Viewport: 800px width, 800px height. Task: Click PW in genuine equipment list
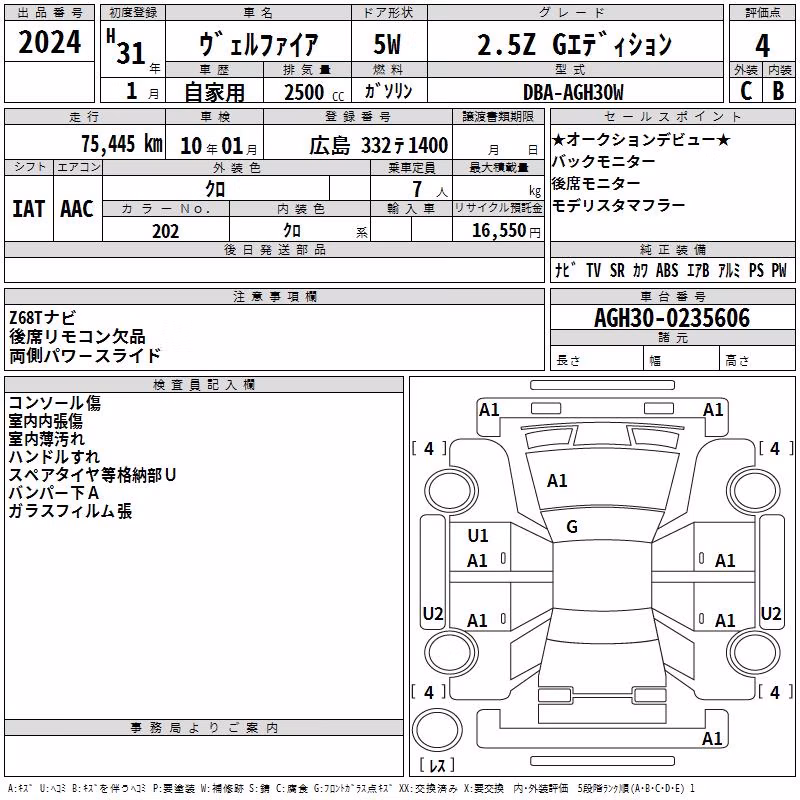[779, 270]
